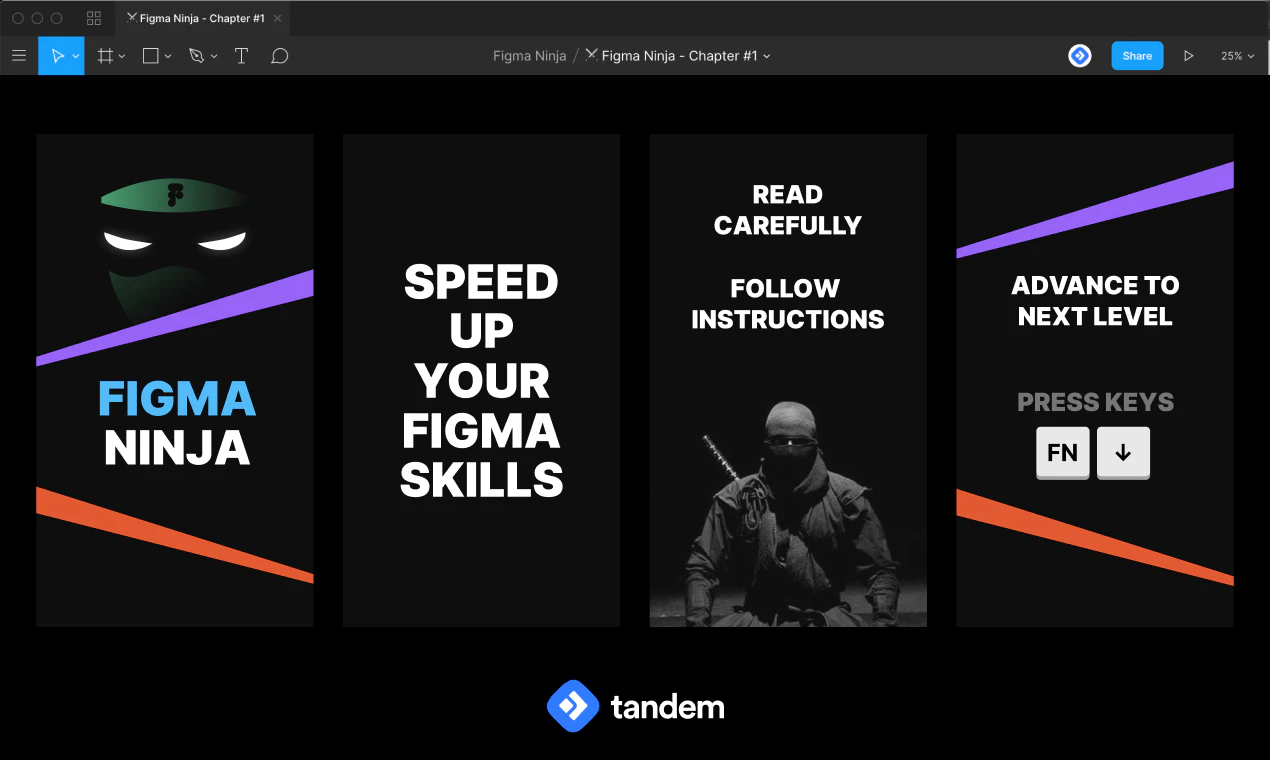Close the Figma Ninja - Chapter #1 tab
This screenshot has height=760, width=1270.
[277, 18]
